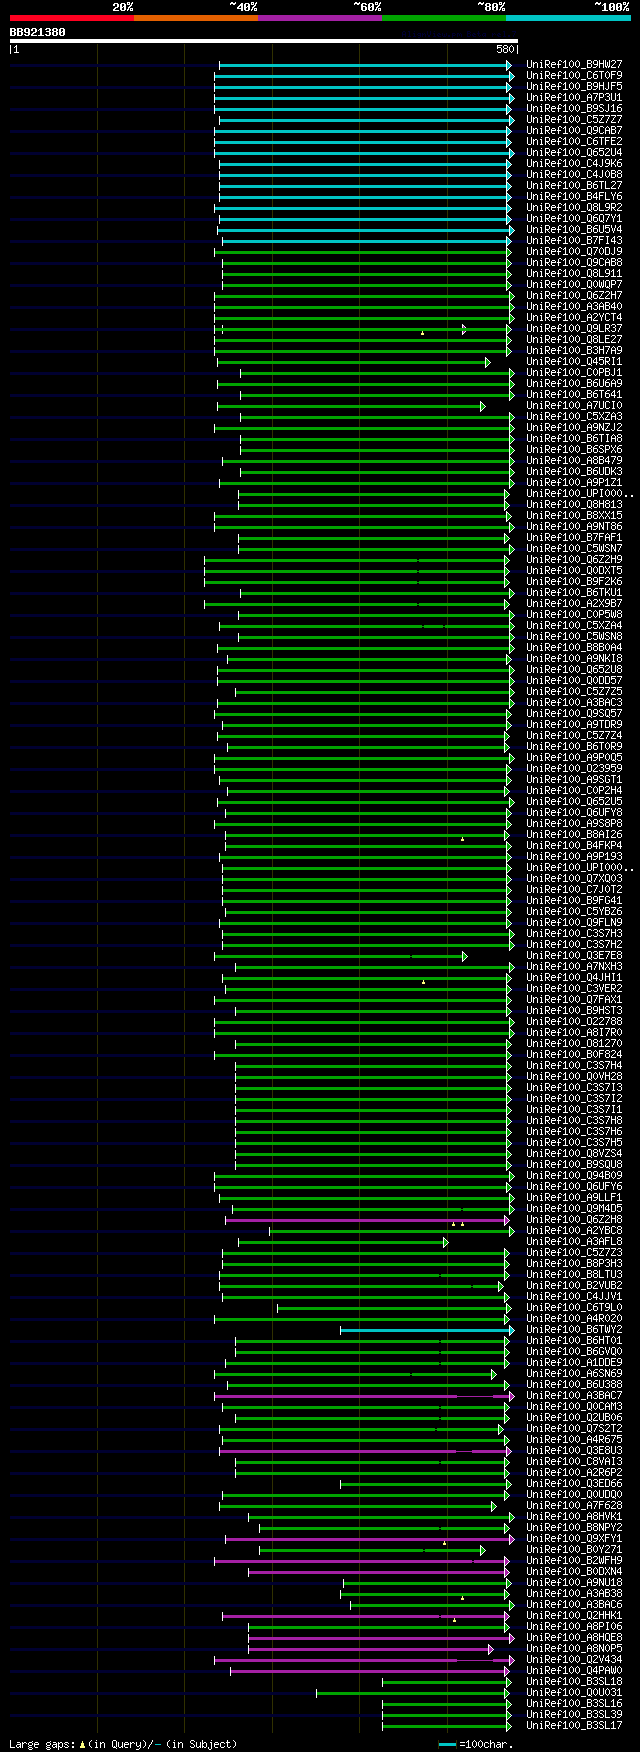Select label UniRef100_Q9LR37
This screenshot has width=640, height=1752.
point(574,329)
